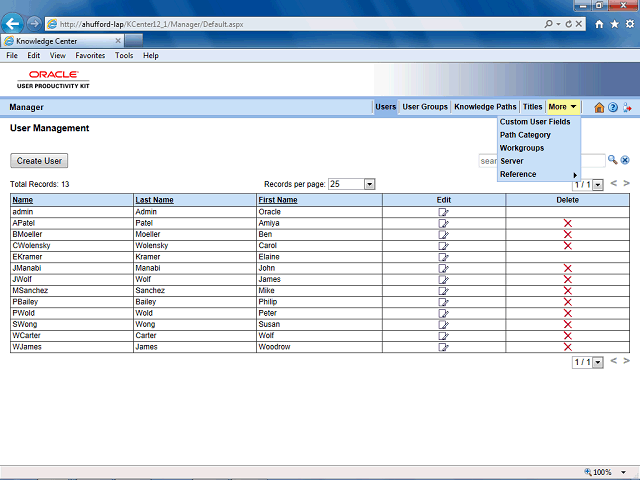Select Path Category menu item

(x=539, y=135)
